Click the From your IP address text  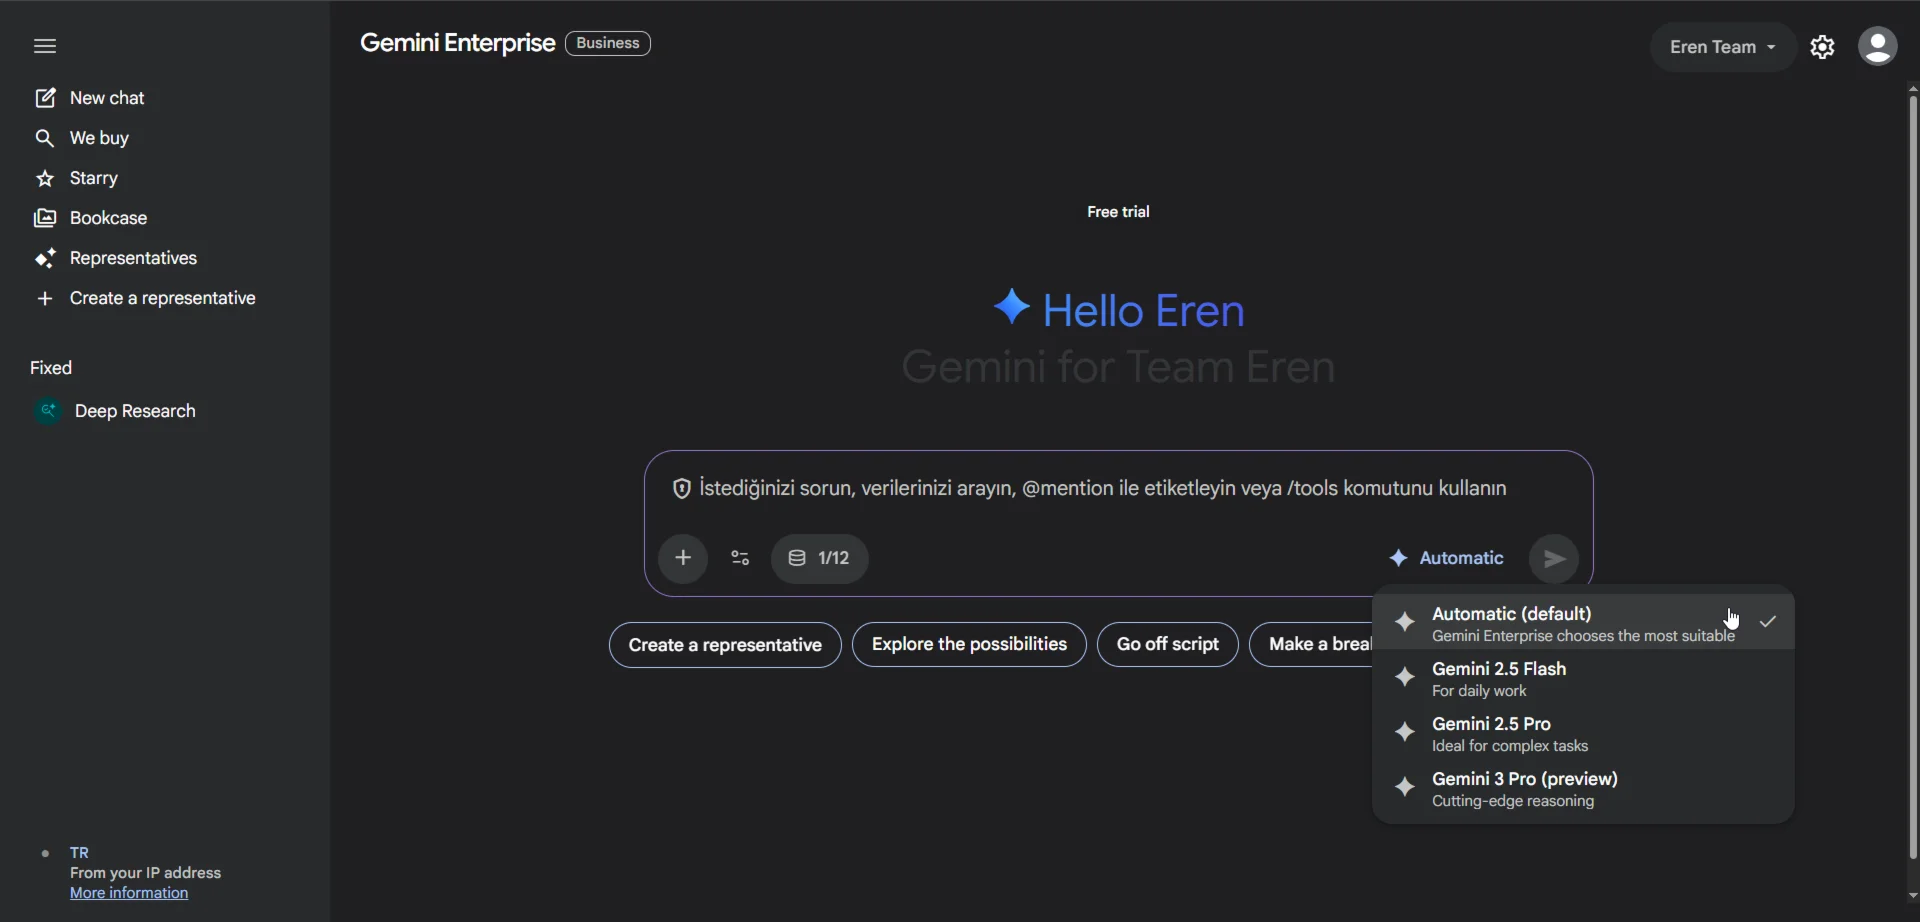[146, 873]
